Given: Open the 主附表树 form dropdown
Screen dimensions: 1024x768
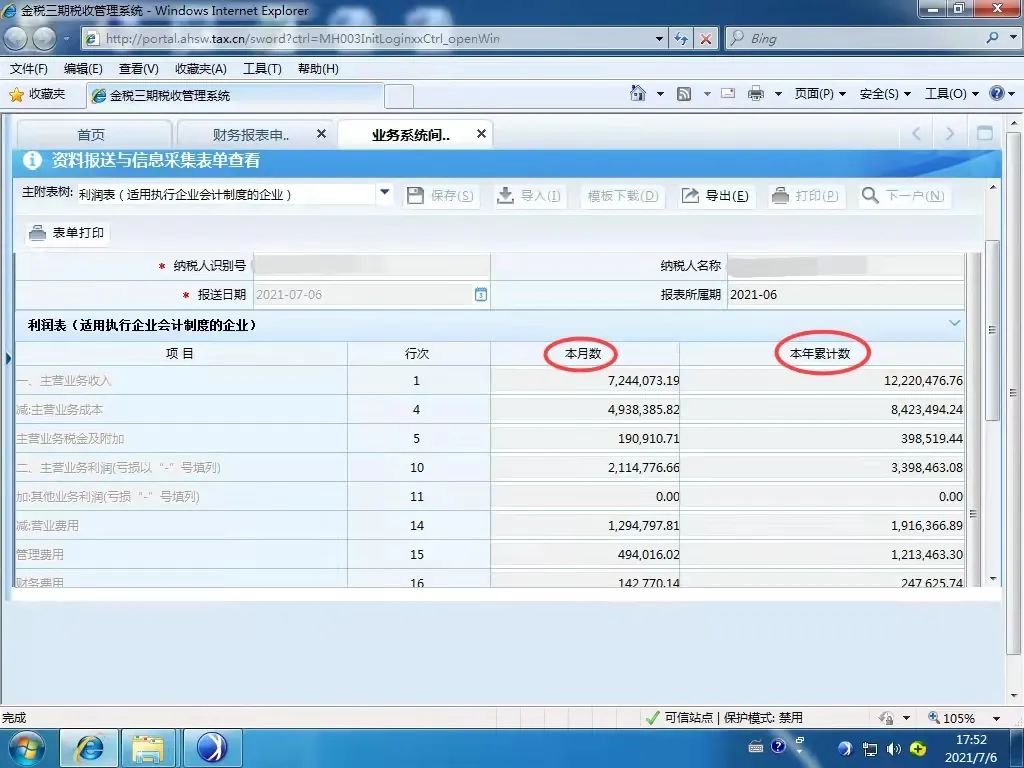Looking at the screenshot, I should [x=385, y=194].
